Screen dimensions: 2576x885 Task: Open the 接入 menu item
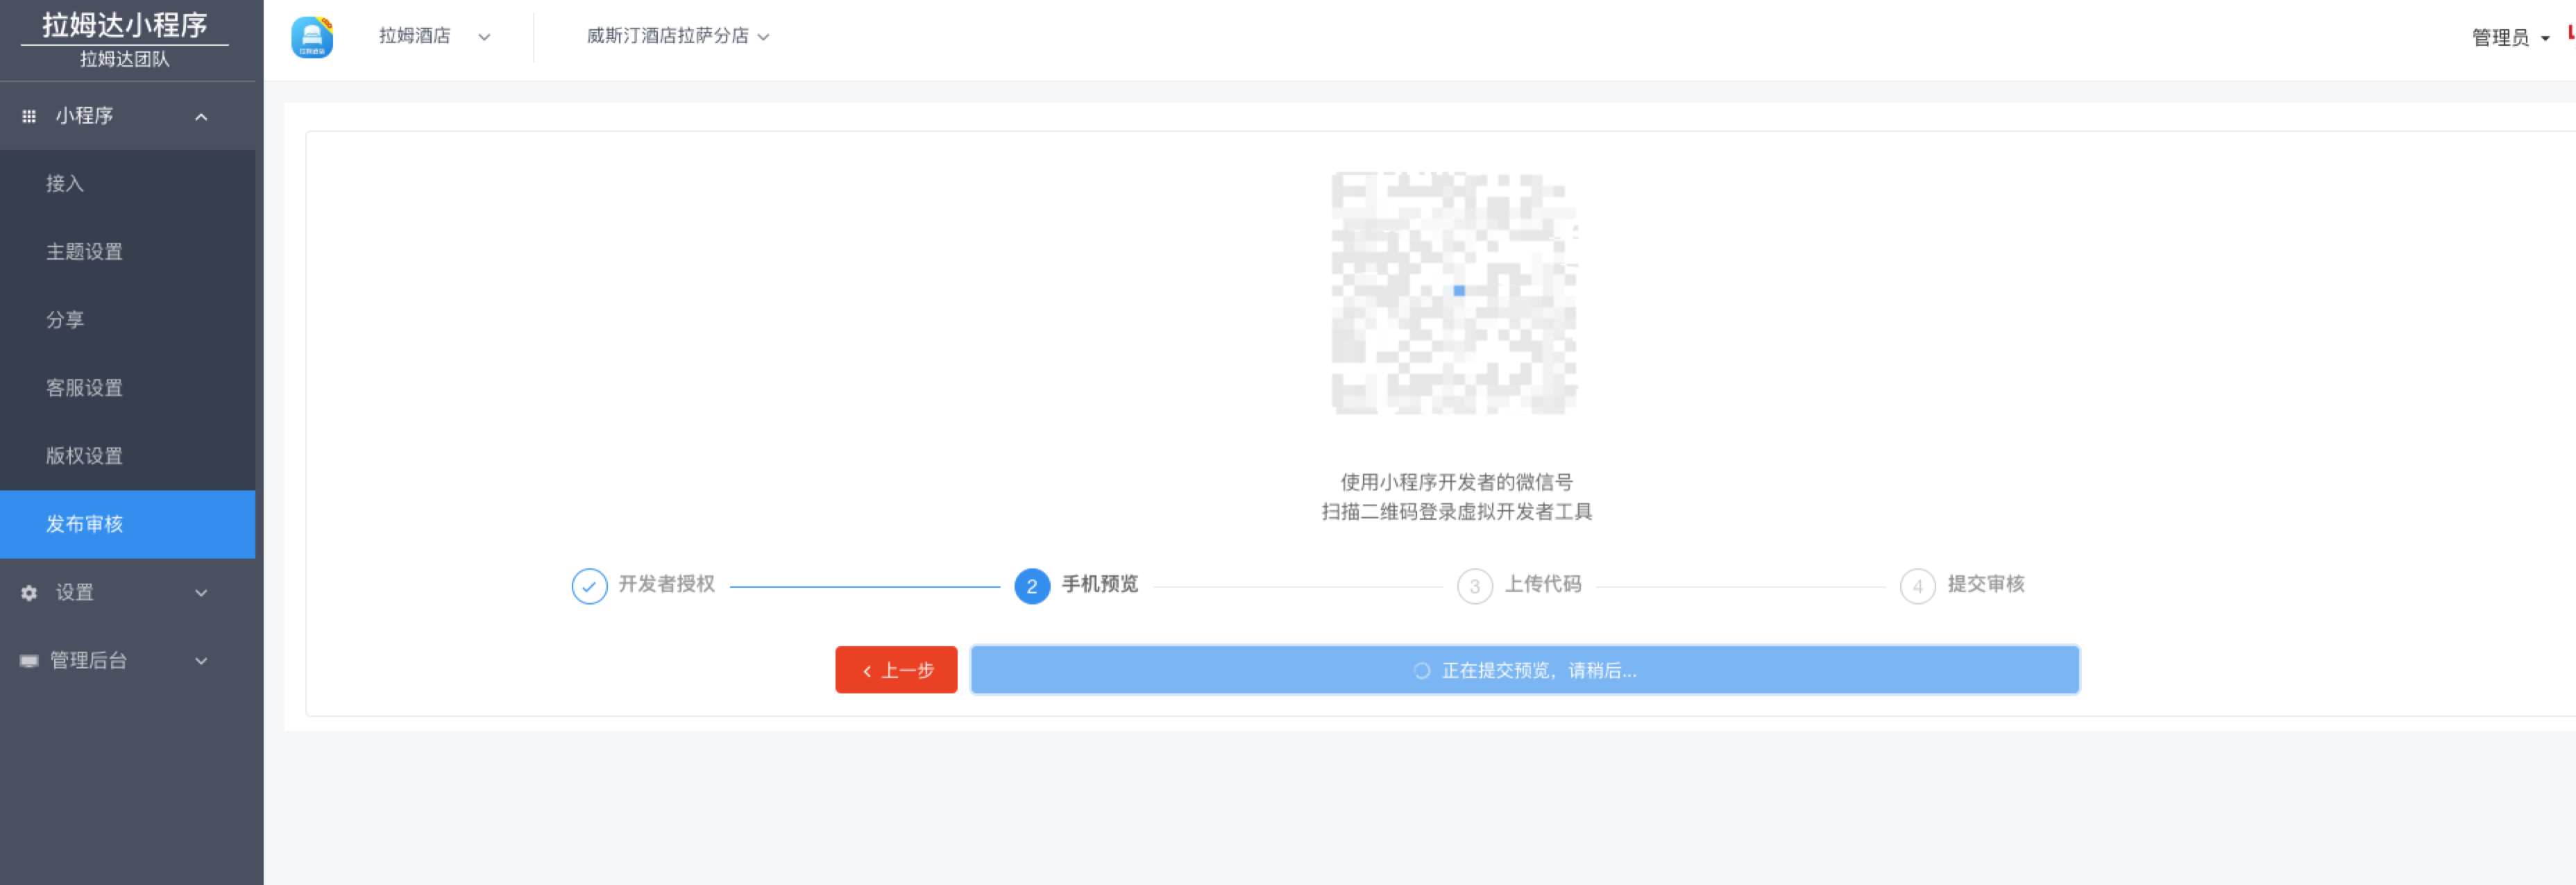128,184
